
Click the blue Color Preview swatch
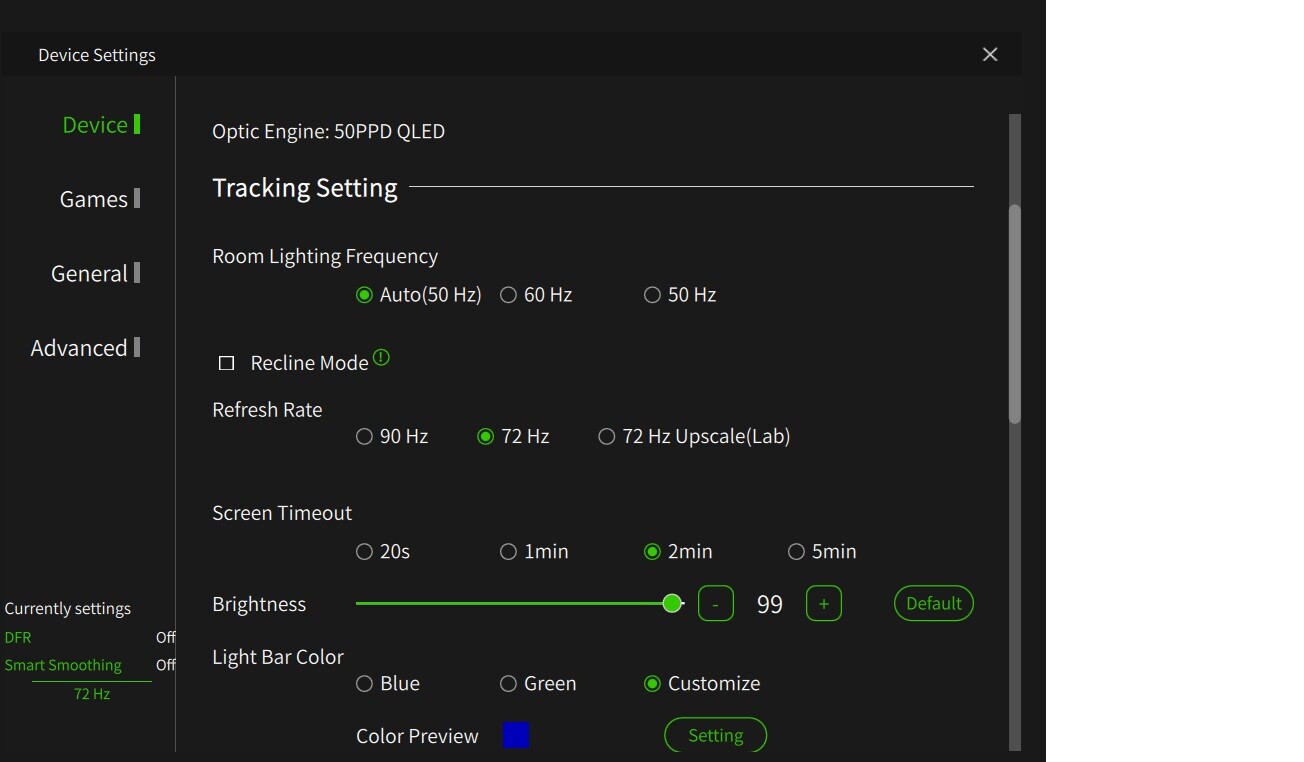[x=516, y=736]
